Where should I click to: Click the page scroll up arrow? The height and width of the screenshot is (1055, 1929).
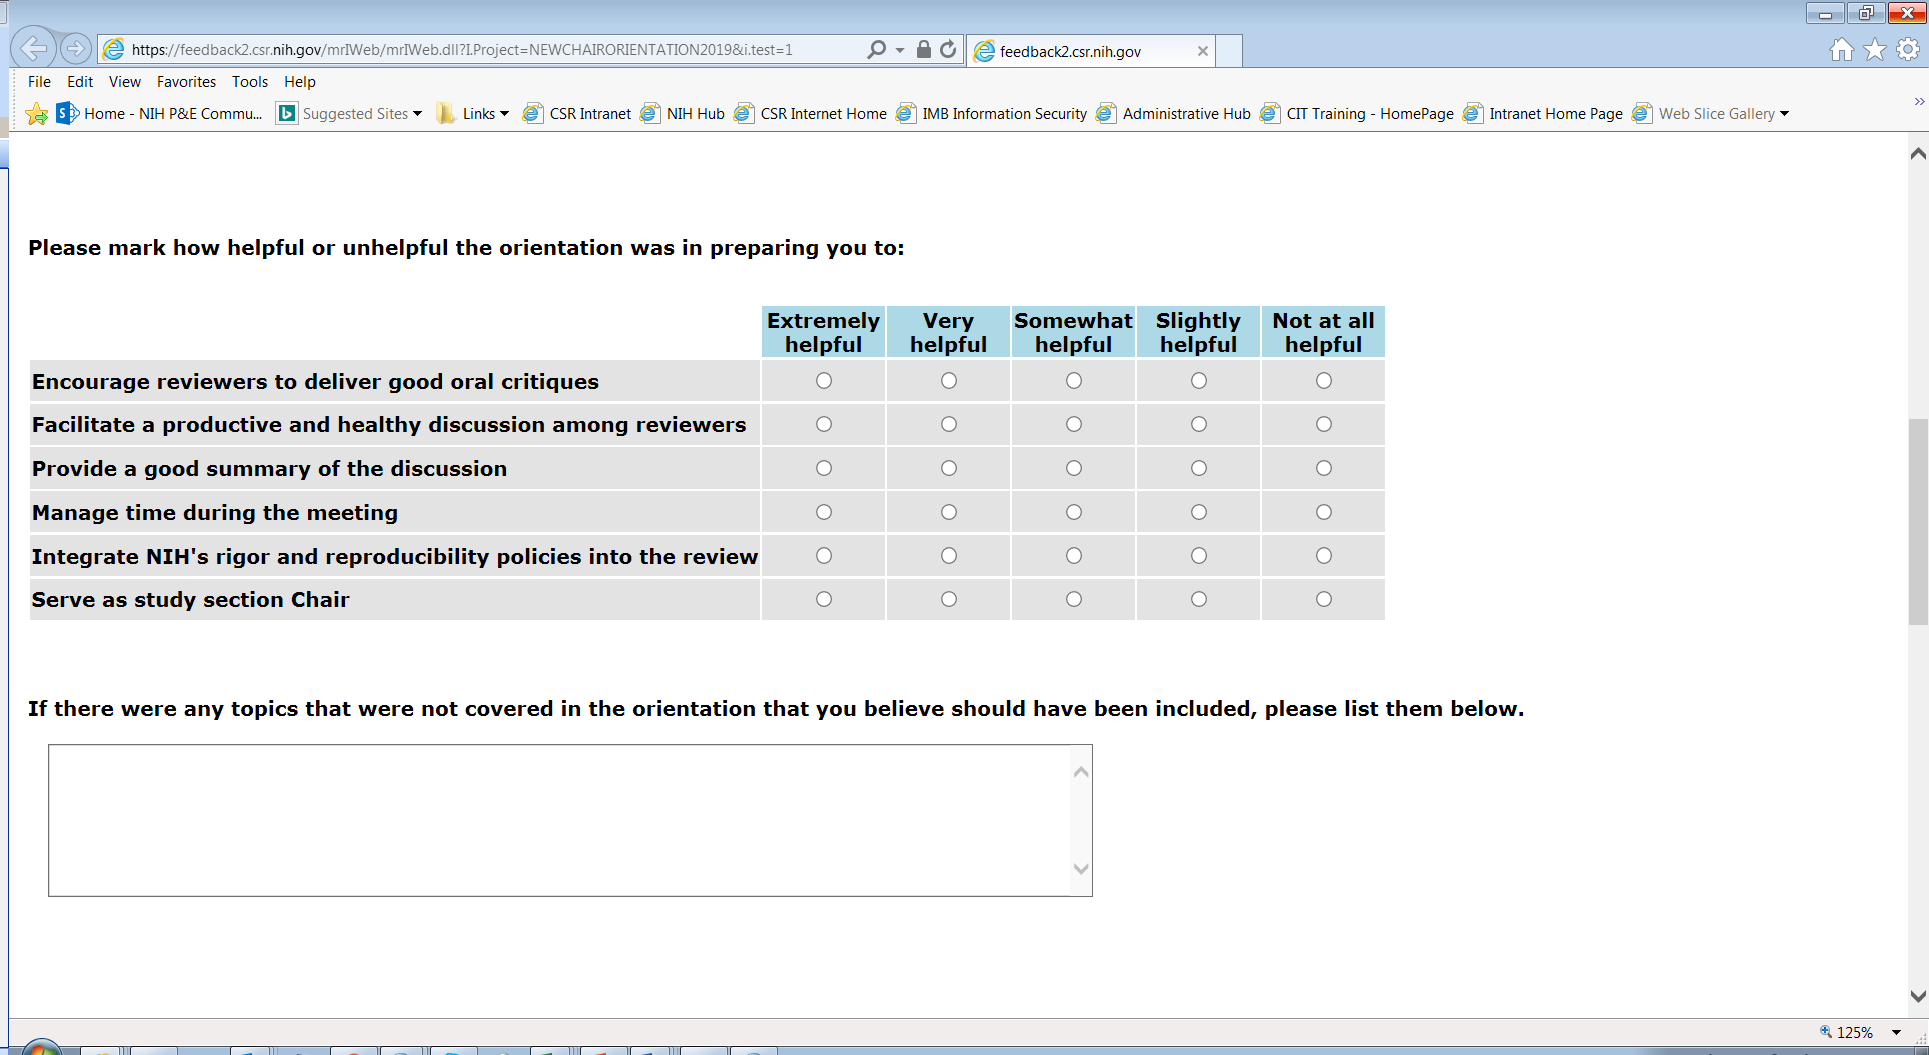1918,154
